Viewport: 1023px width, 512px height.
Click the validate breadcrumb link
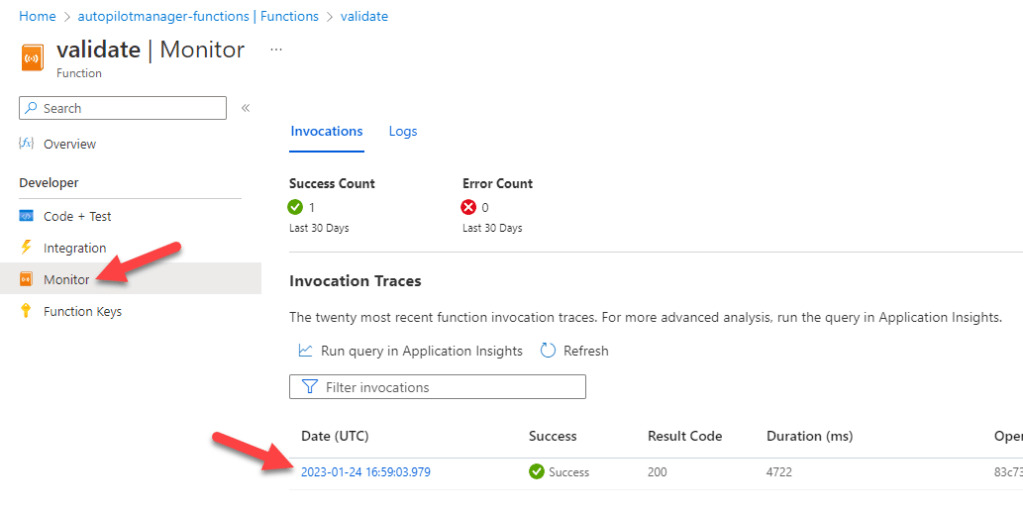point(364,16)
